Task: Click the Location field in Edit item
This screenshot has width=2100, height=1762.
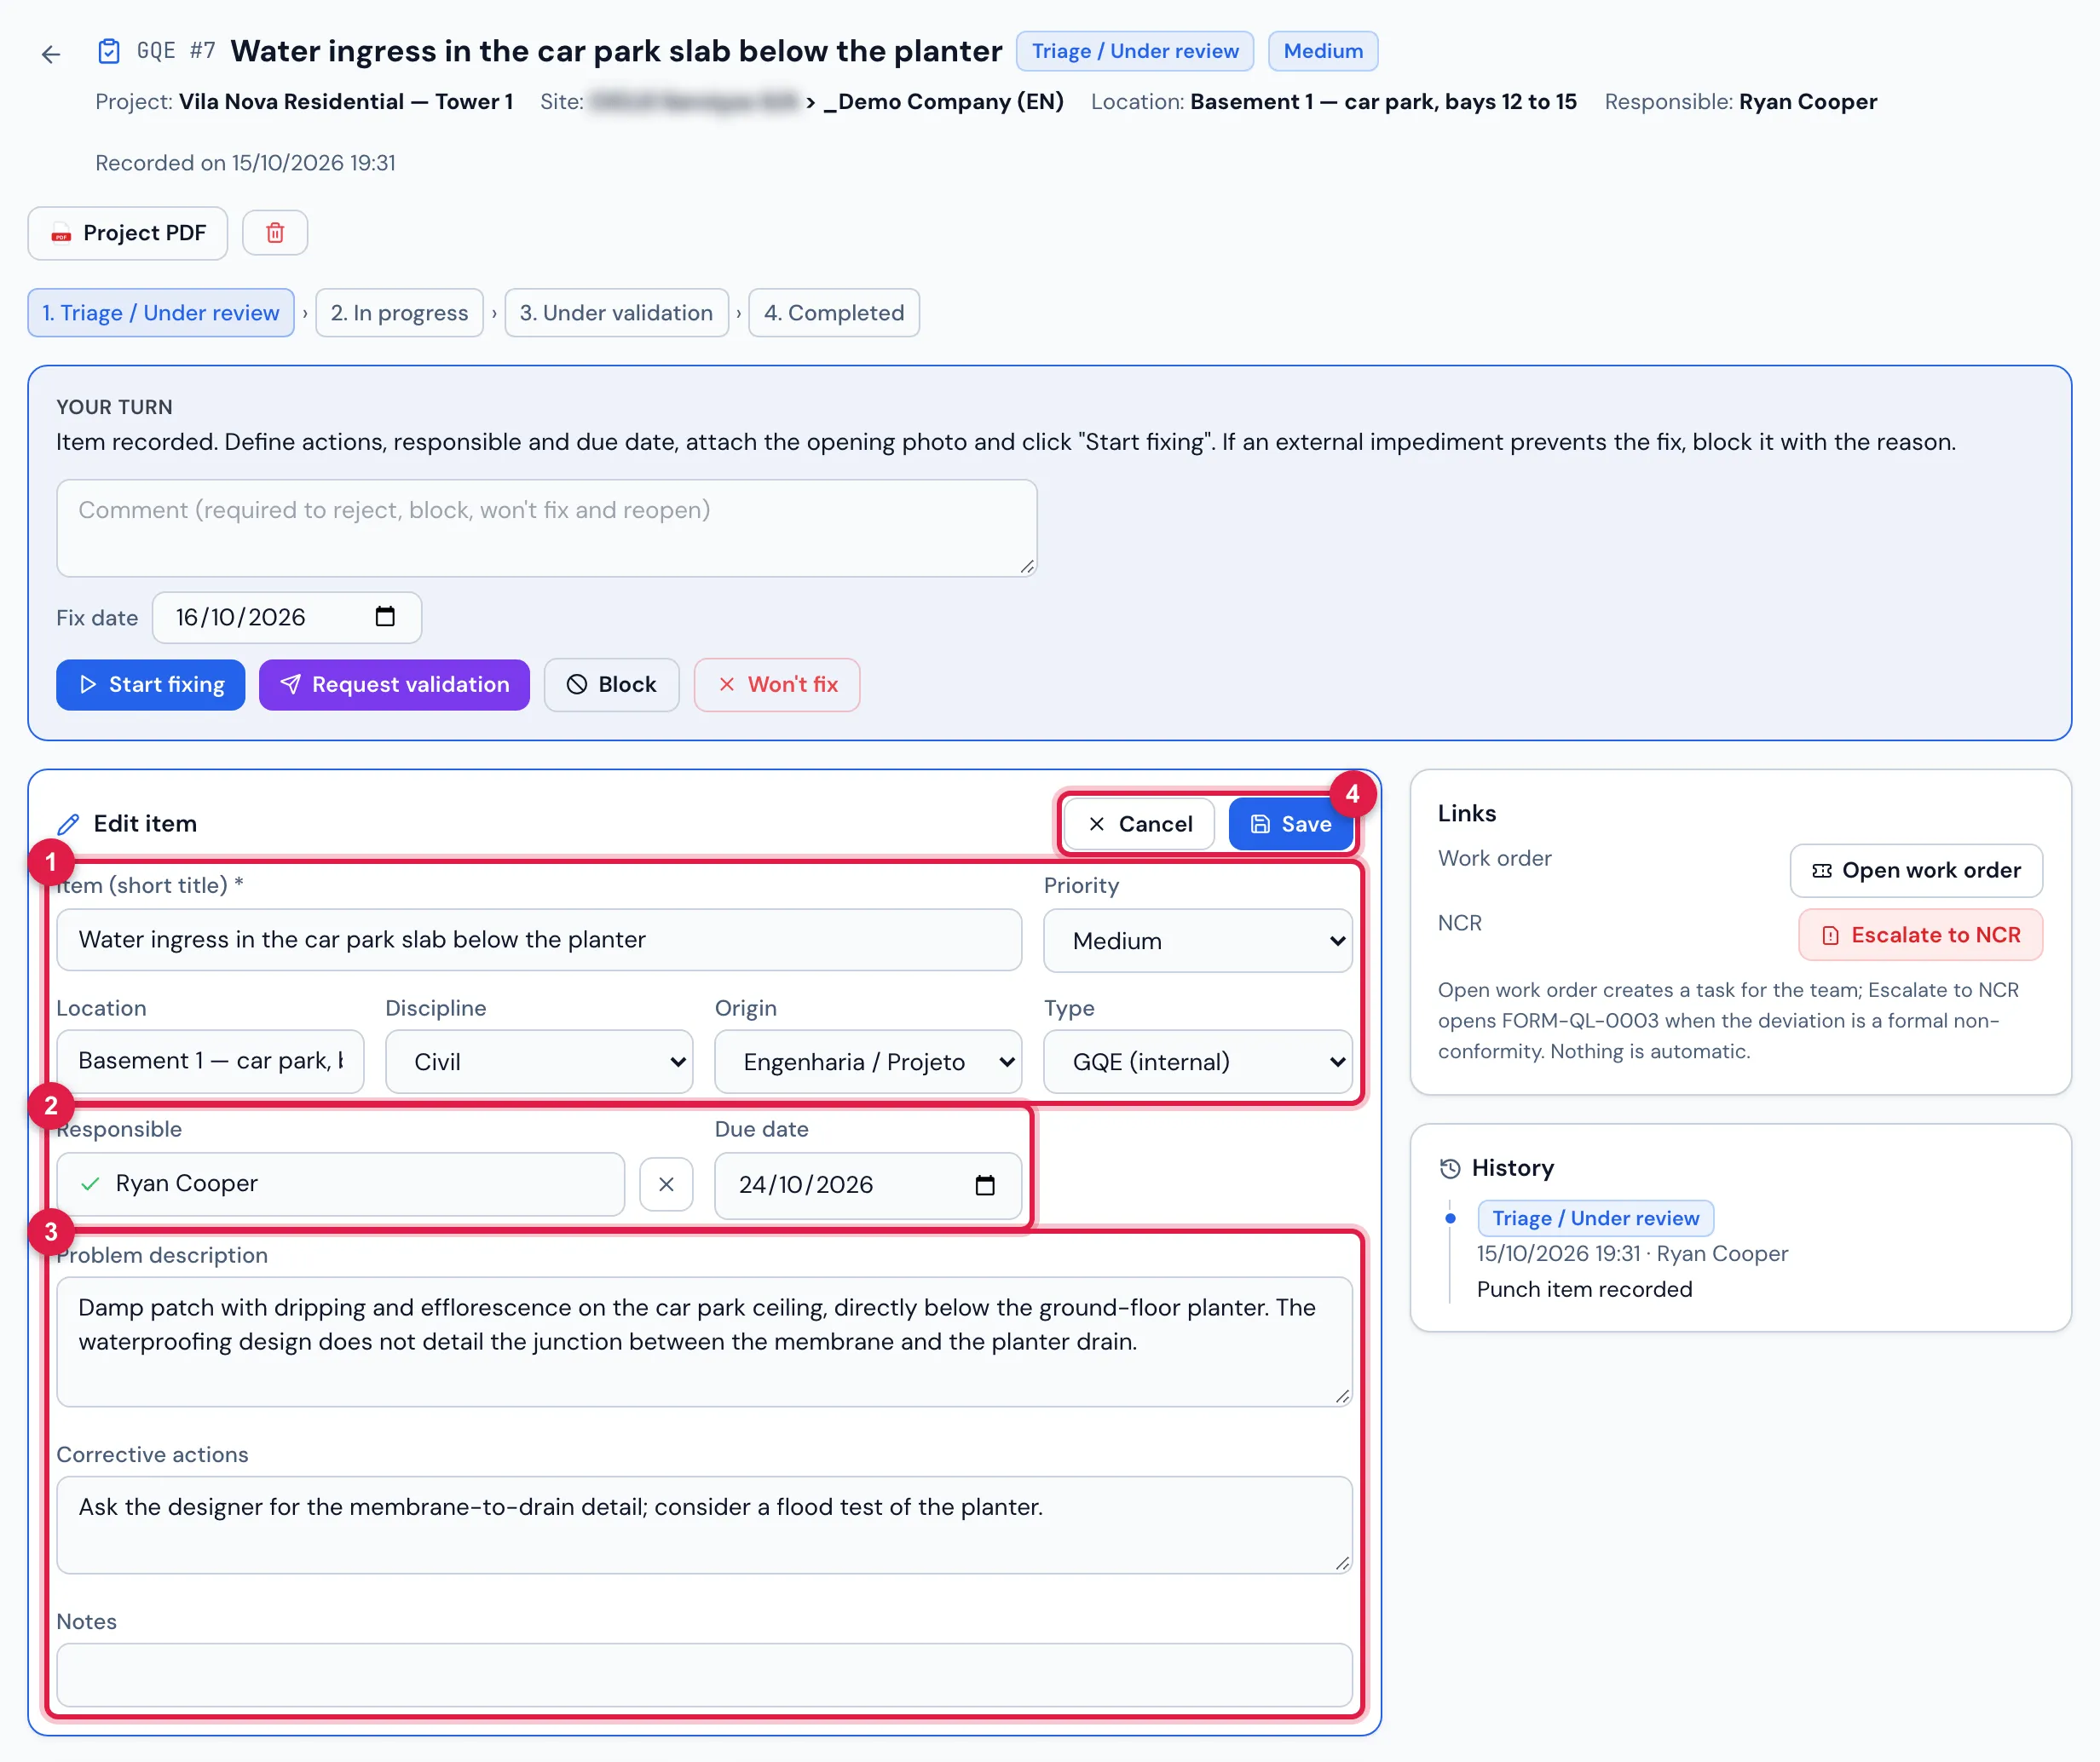Action: (x=210, y=1062)
